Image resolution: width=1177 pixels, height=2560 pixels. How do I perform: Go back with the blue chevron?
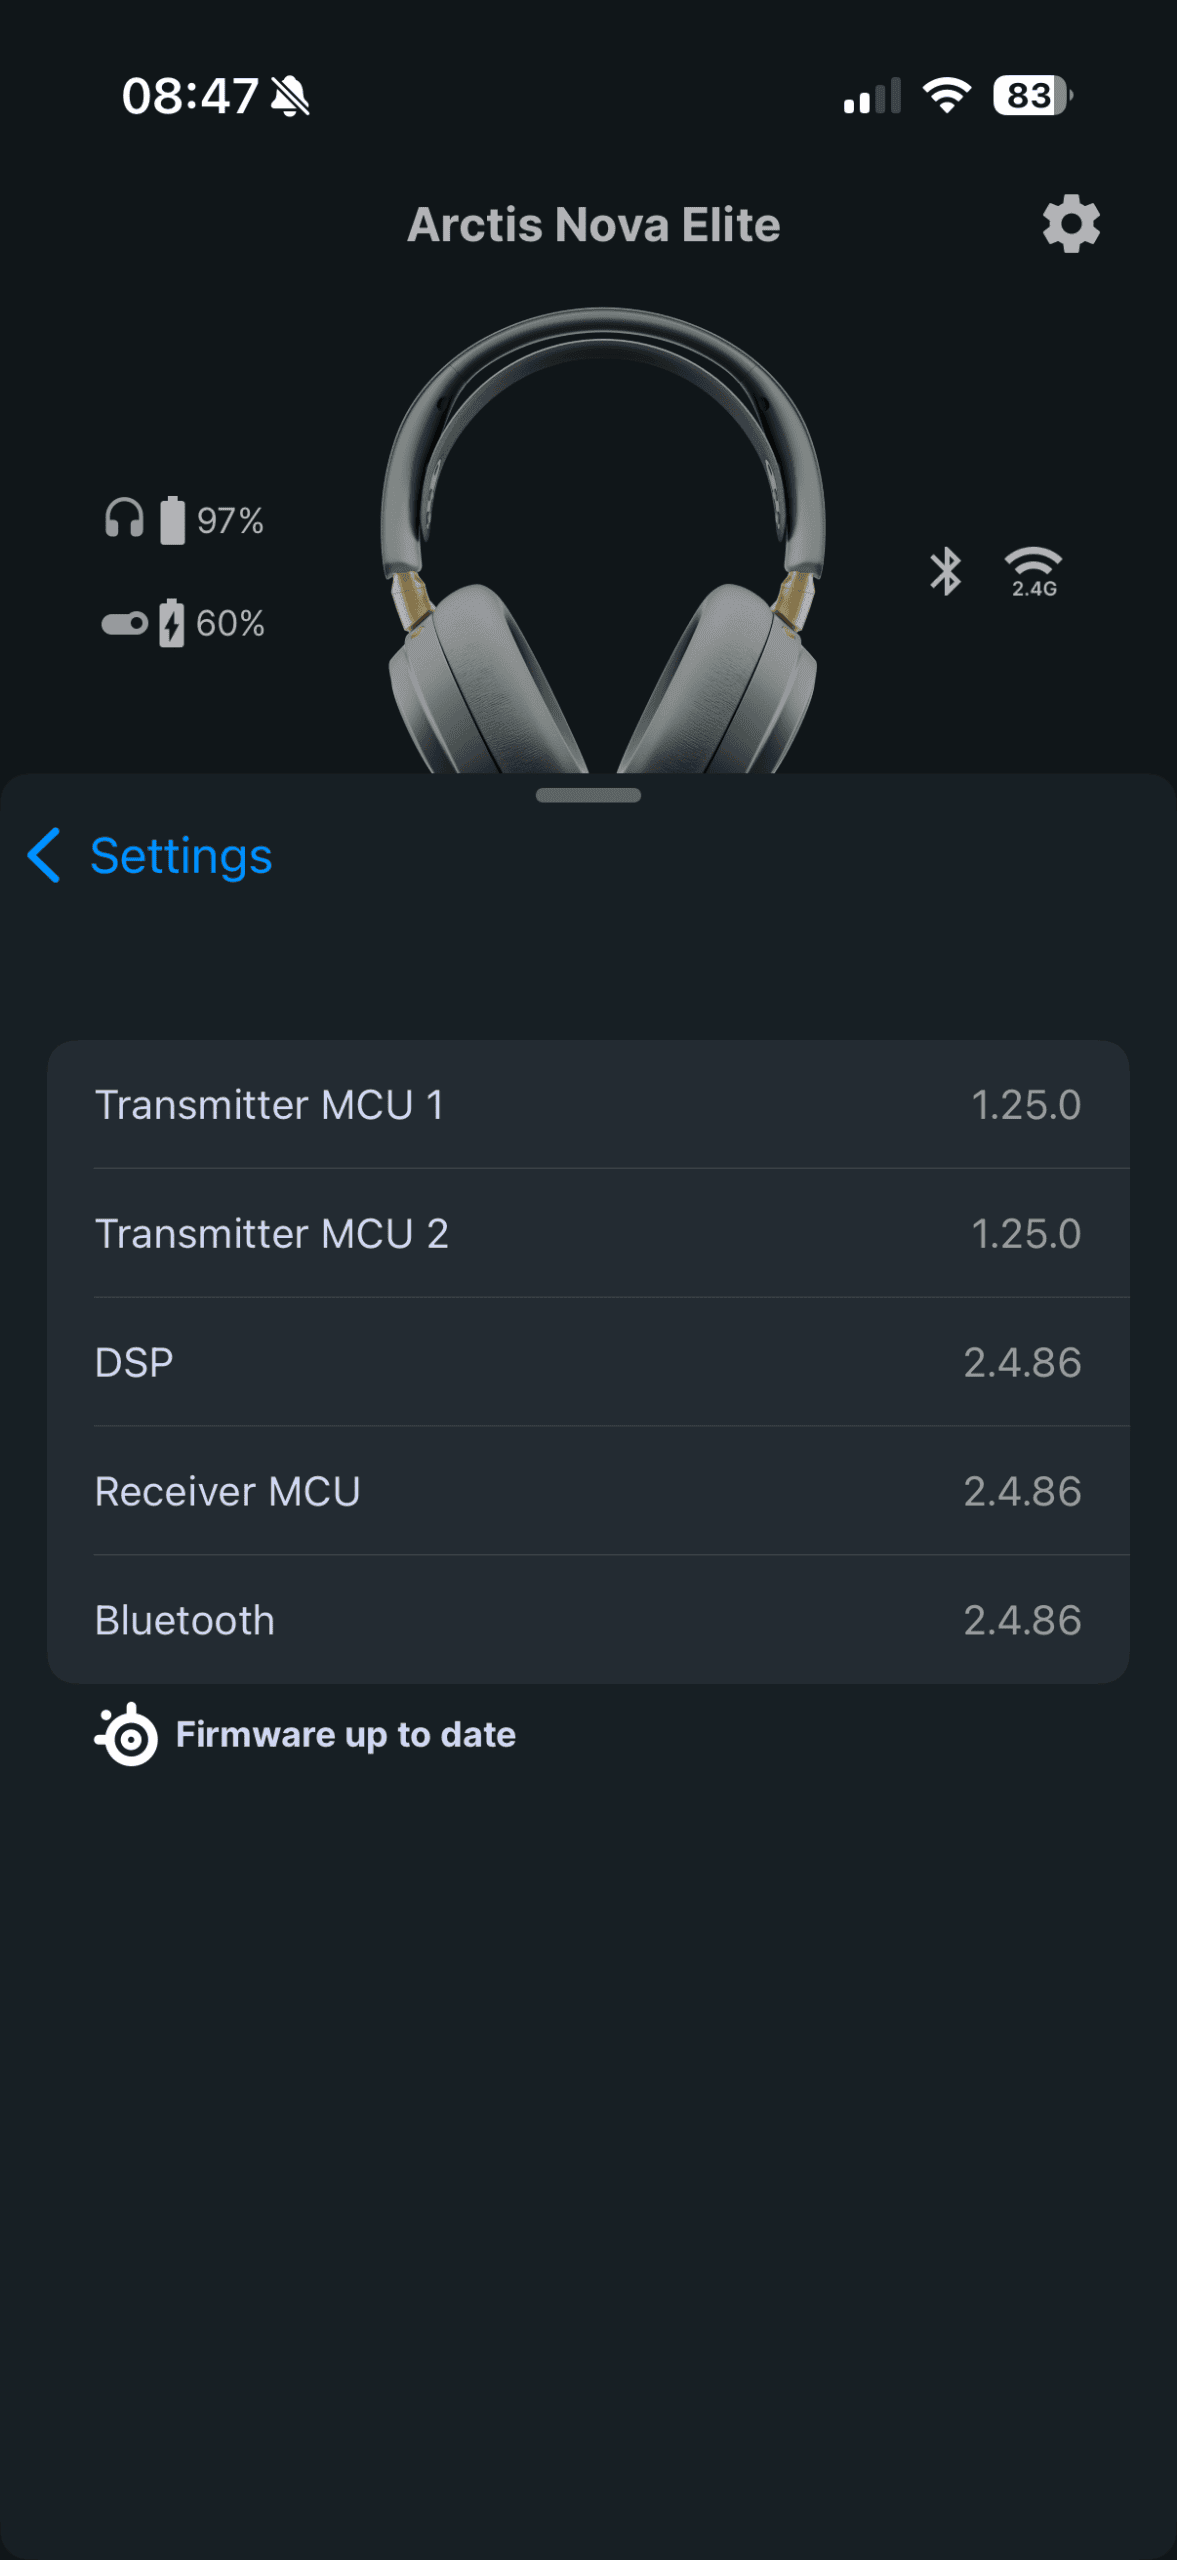pos(44,856)
